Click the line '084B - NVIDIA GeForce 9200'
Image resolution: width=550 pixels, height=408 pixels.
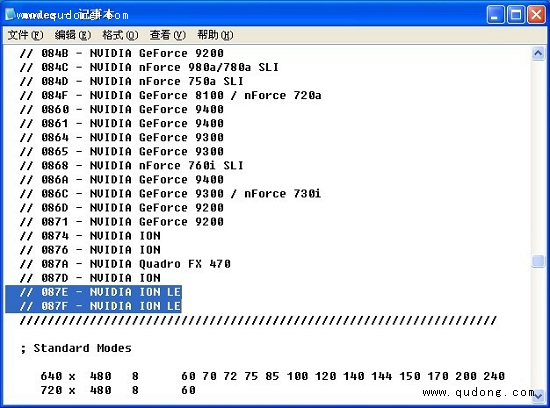[121, 53]
